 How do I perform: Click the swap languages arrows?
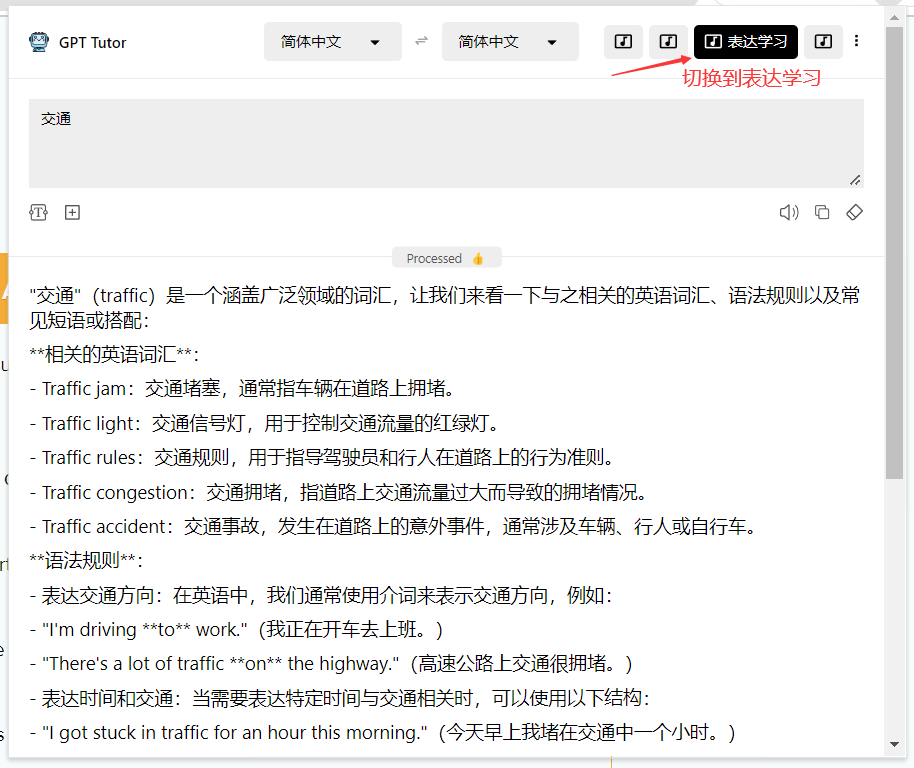[x=421, y=41]
